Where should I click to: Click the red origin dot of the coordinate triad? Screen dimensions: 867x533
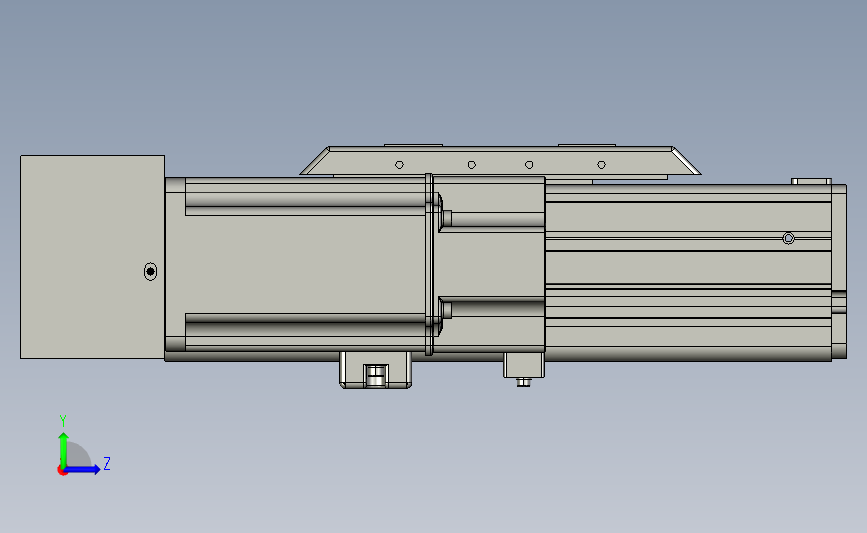click(62, 471)
